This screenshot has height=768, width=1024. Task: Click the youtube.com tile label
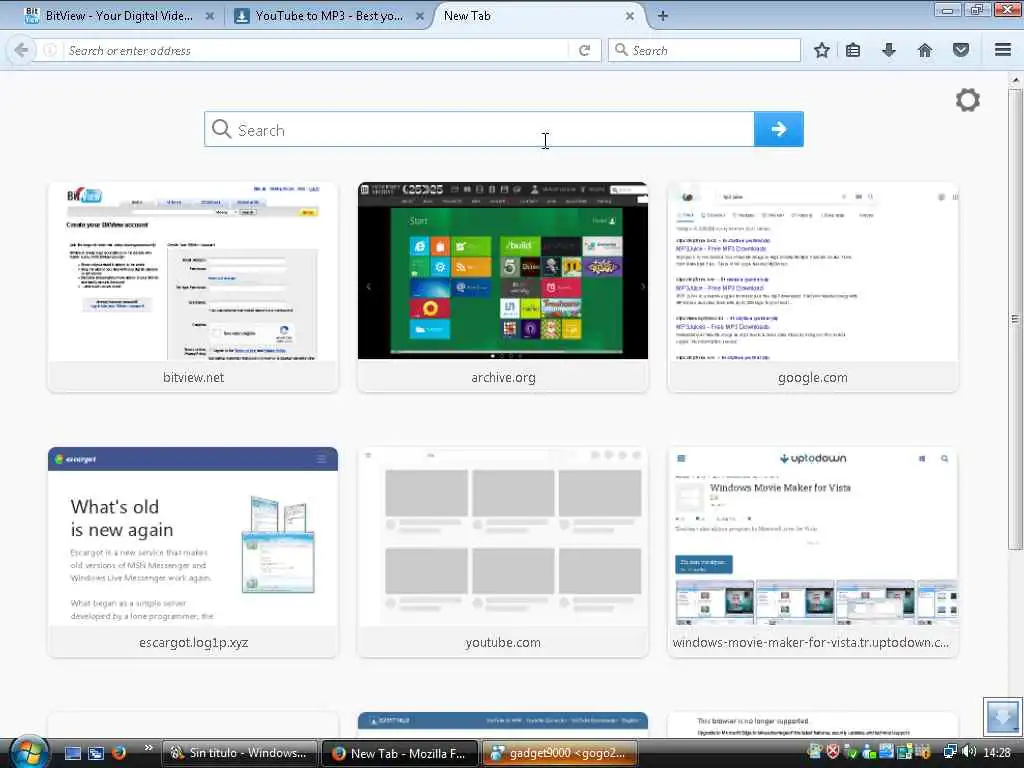tap(503, 643)
